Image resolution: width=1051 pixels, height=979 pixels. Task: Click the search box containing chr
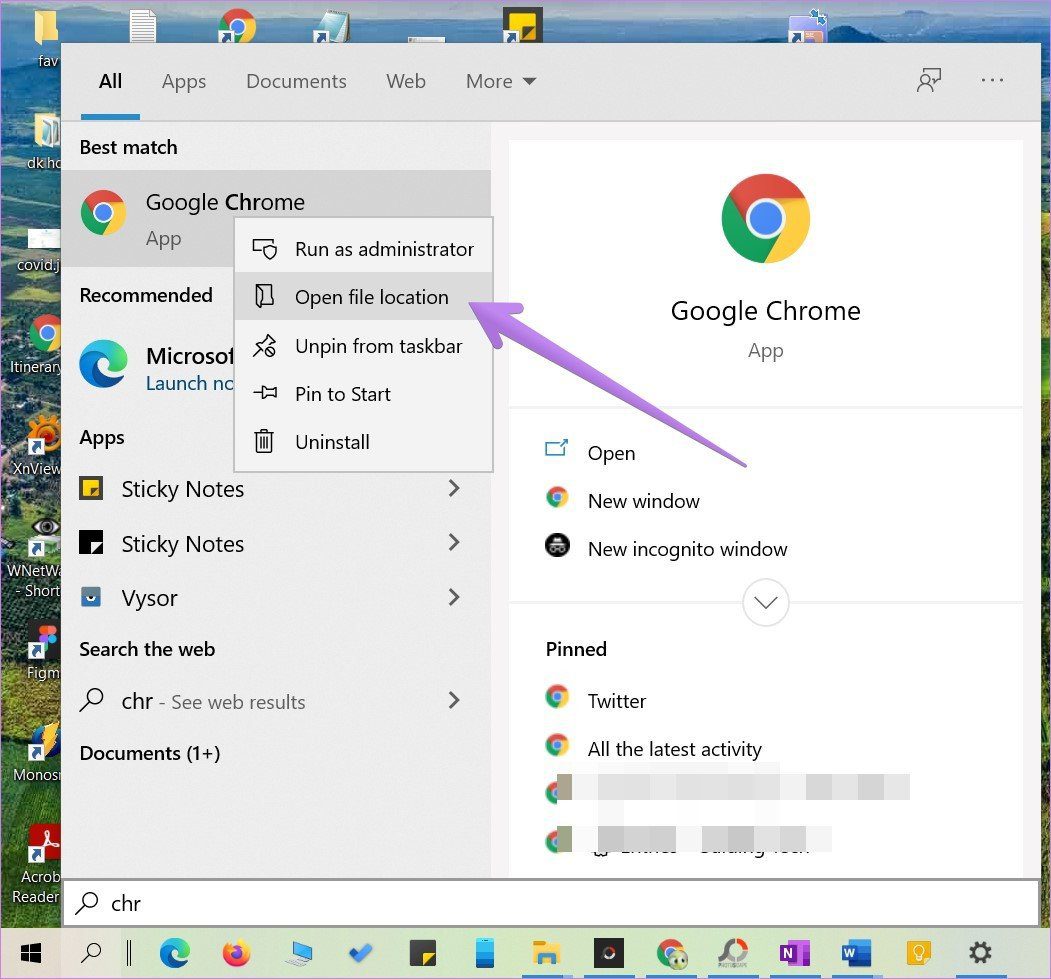[551, 903]
